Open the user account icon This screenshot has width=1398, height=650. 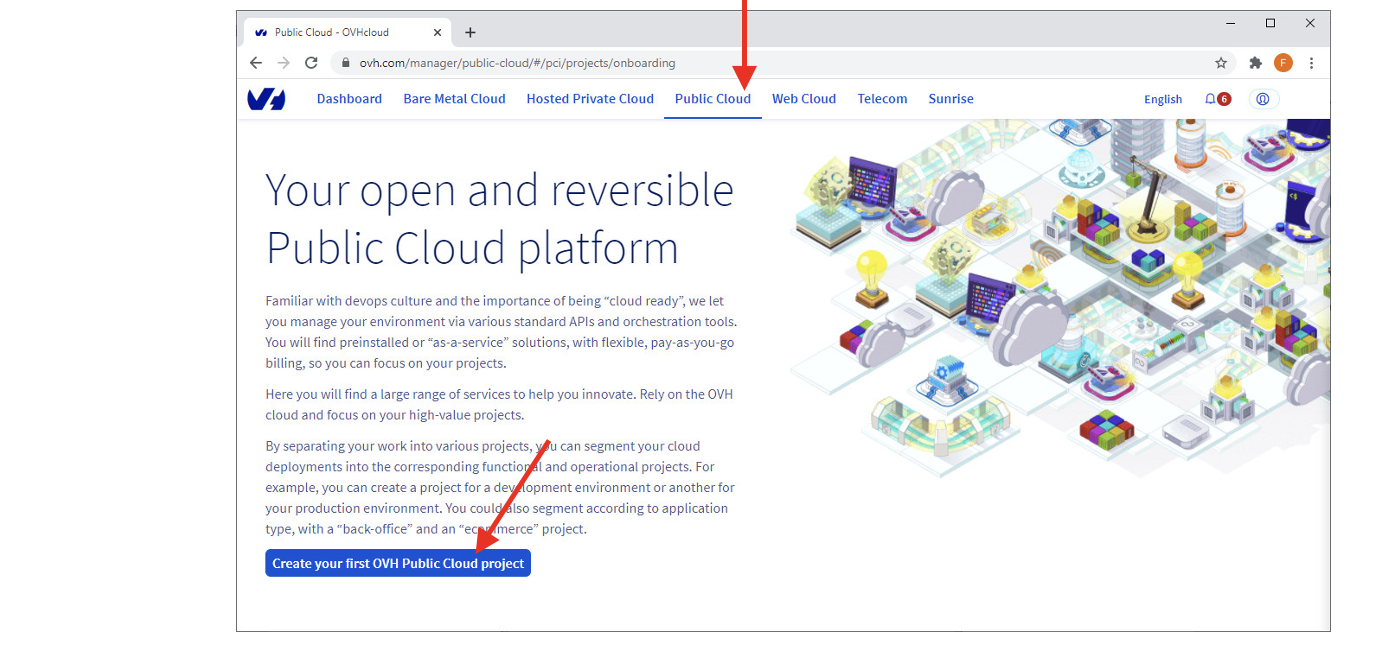coord(1263,99)
